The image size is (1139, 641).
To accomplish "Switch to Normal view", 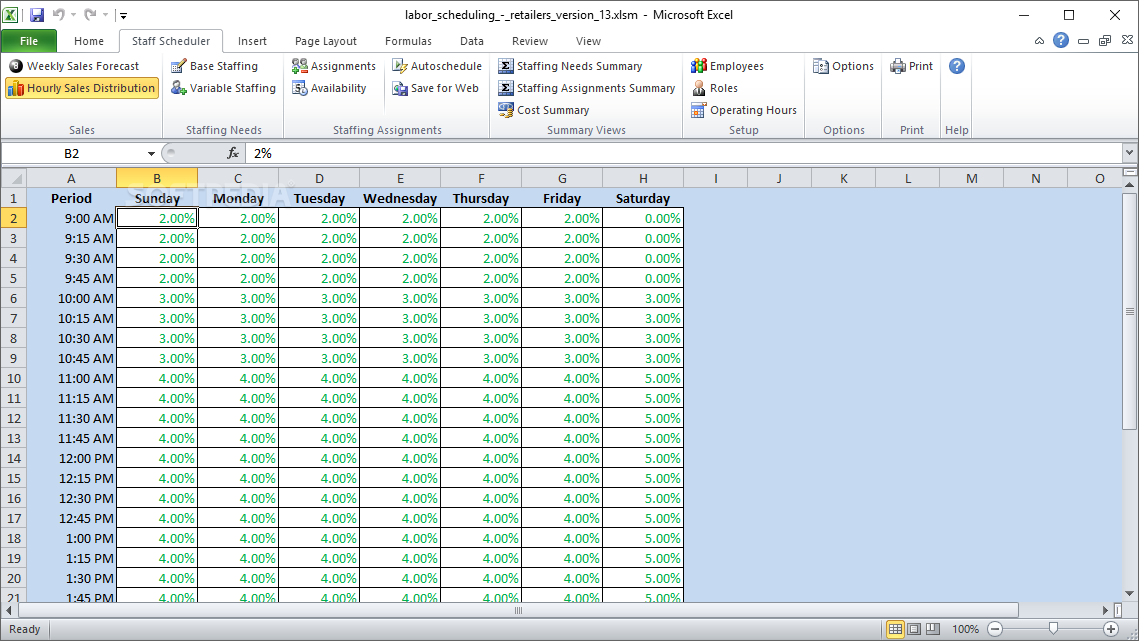I will coord(895,629).
